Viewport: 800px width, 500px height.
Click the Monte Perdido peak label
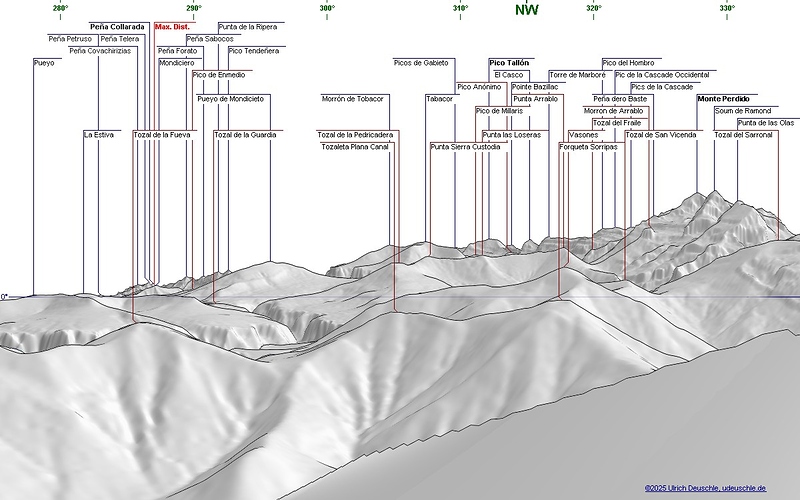723,99
